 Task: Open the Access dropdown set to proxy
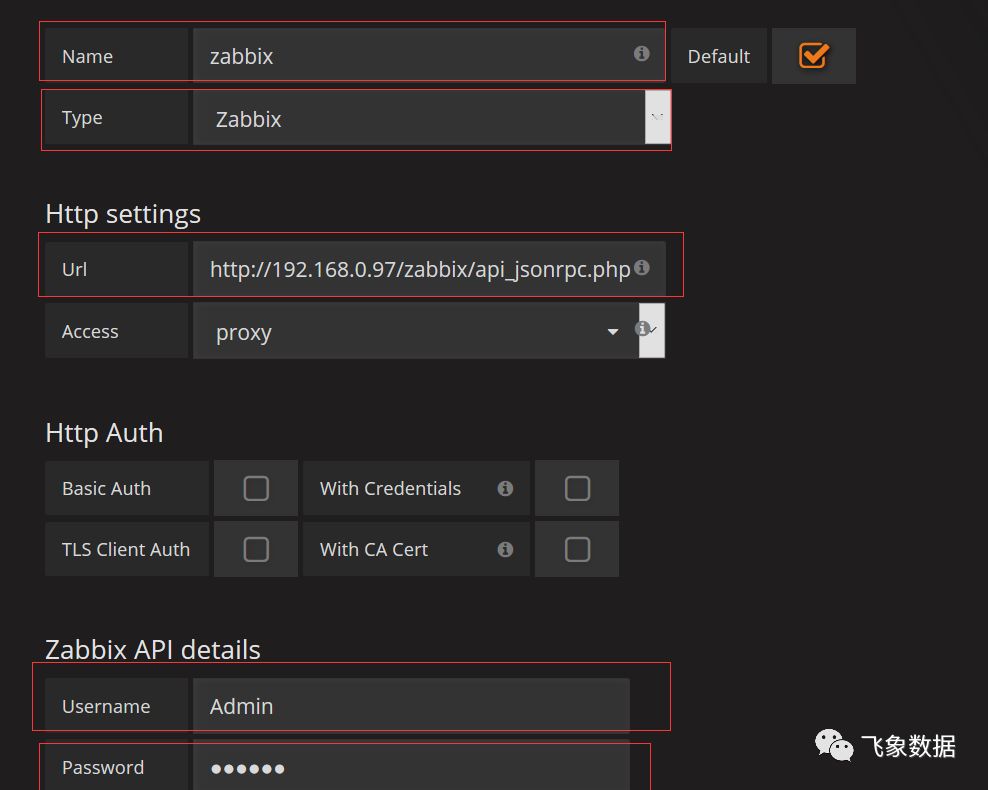pos(428,331)
